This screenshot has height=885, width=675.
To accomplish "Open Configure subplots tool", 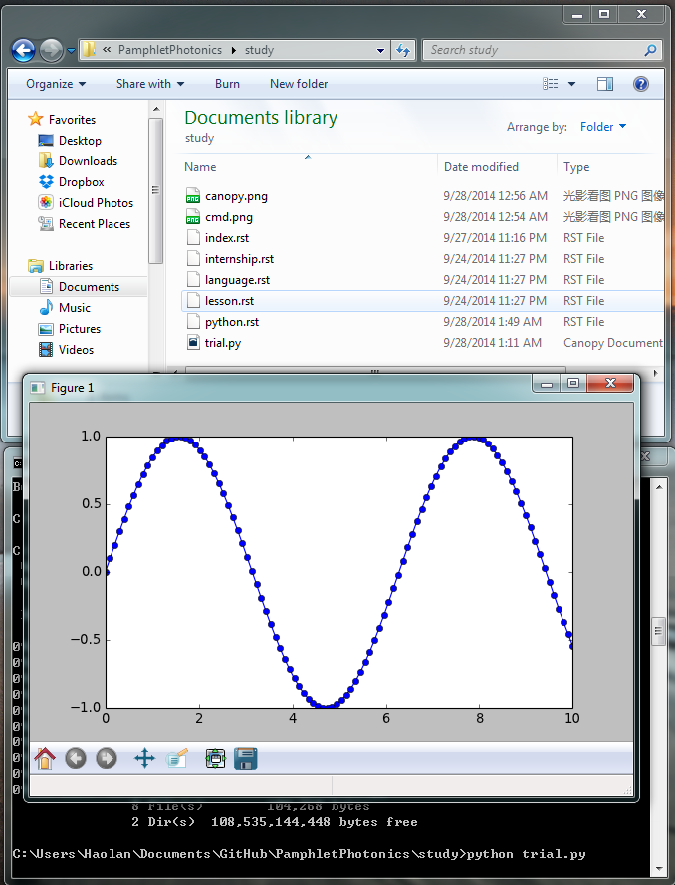I will pos(215,758).
